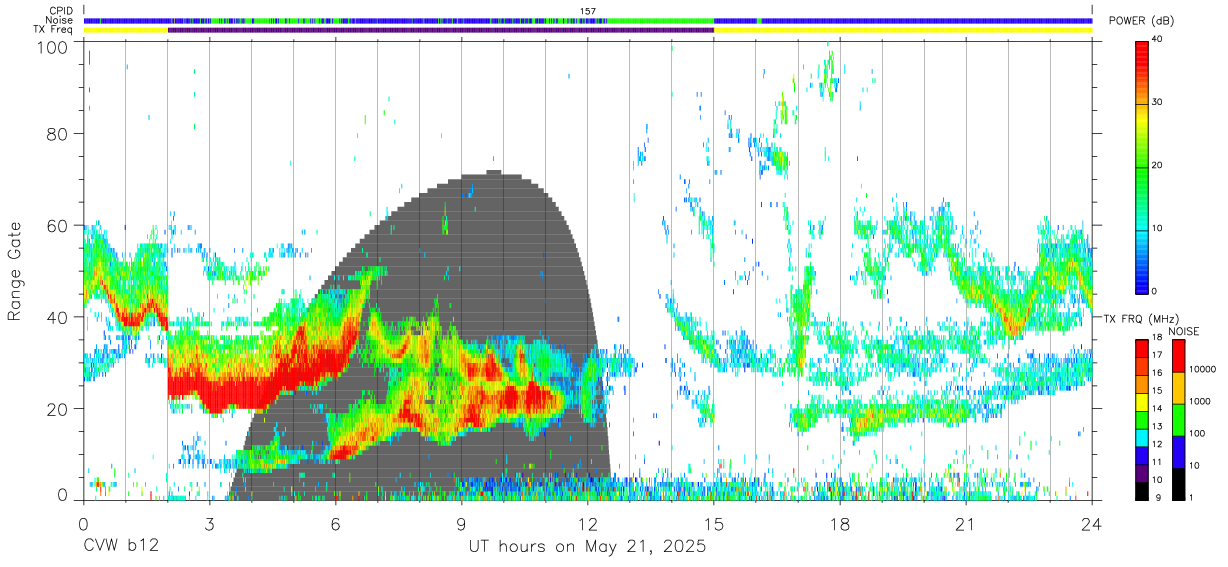This screenshot has width=1228, height=567.
Task: Click the x-axis tick label 18
Action: [839, 524]
